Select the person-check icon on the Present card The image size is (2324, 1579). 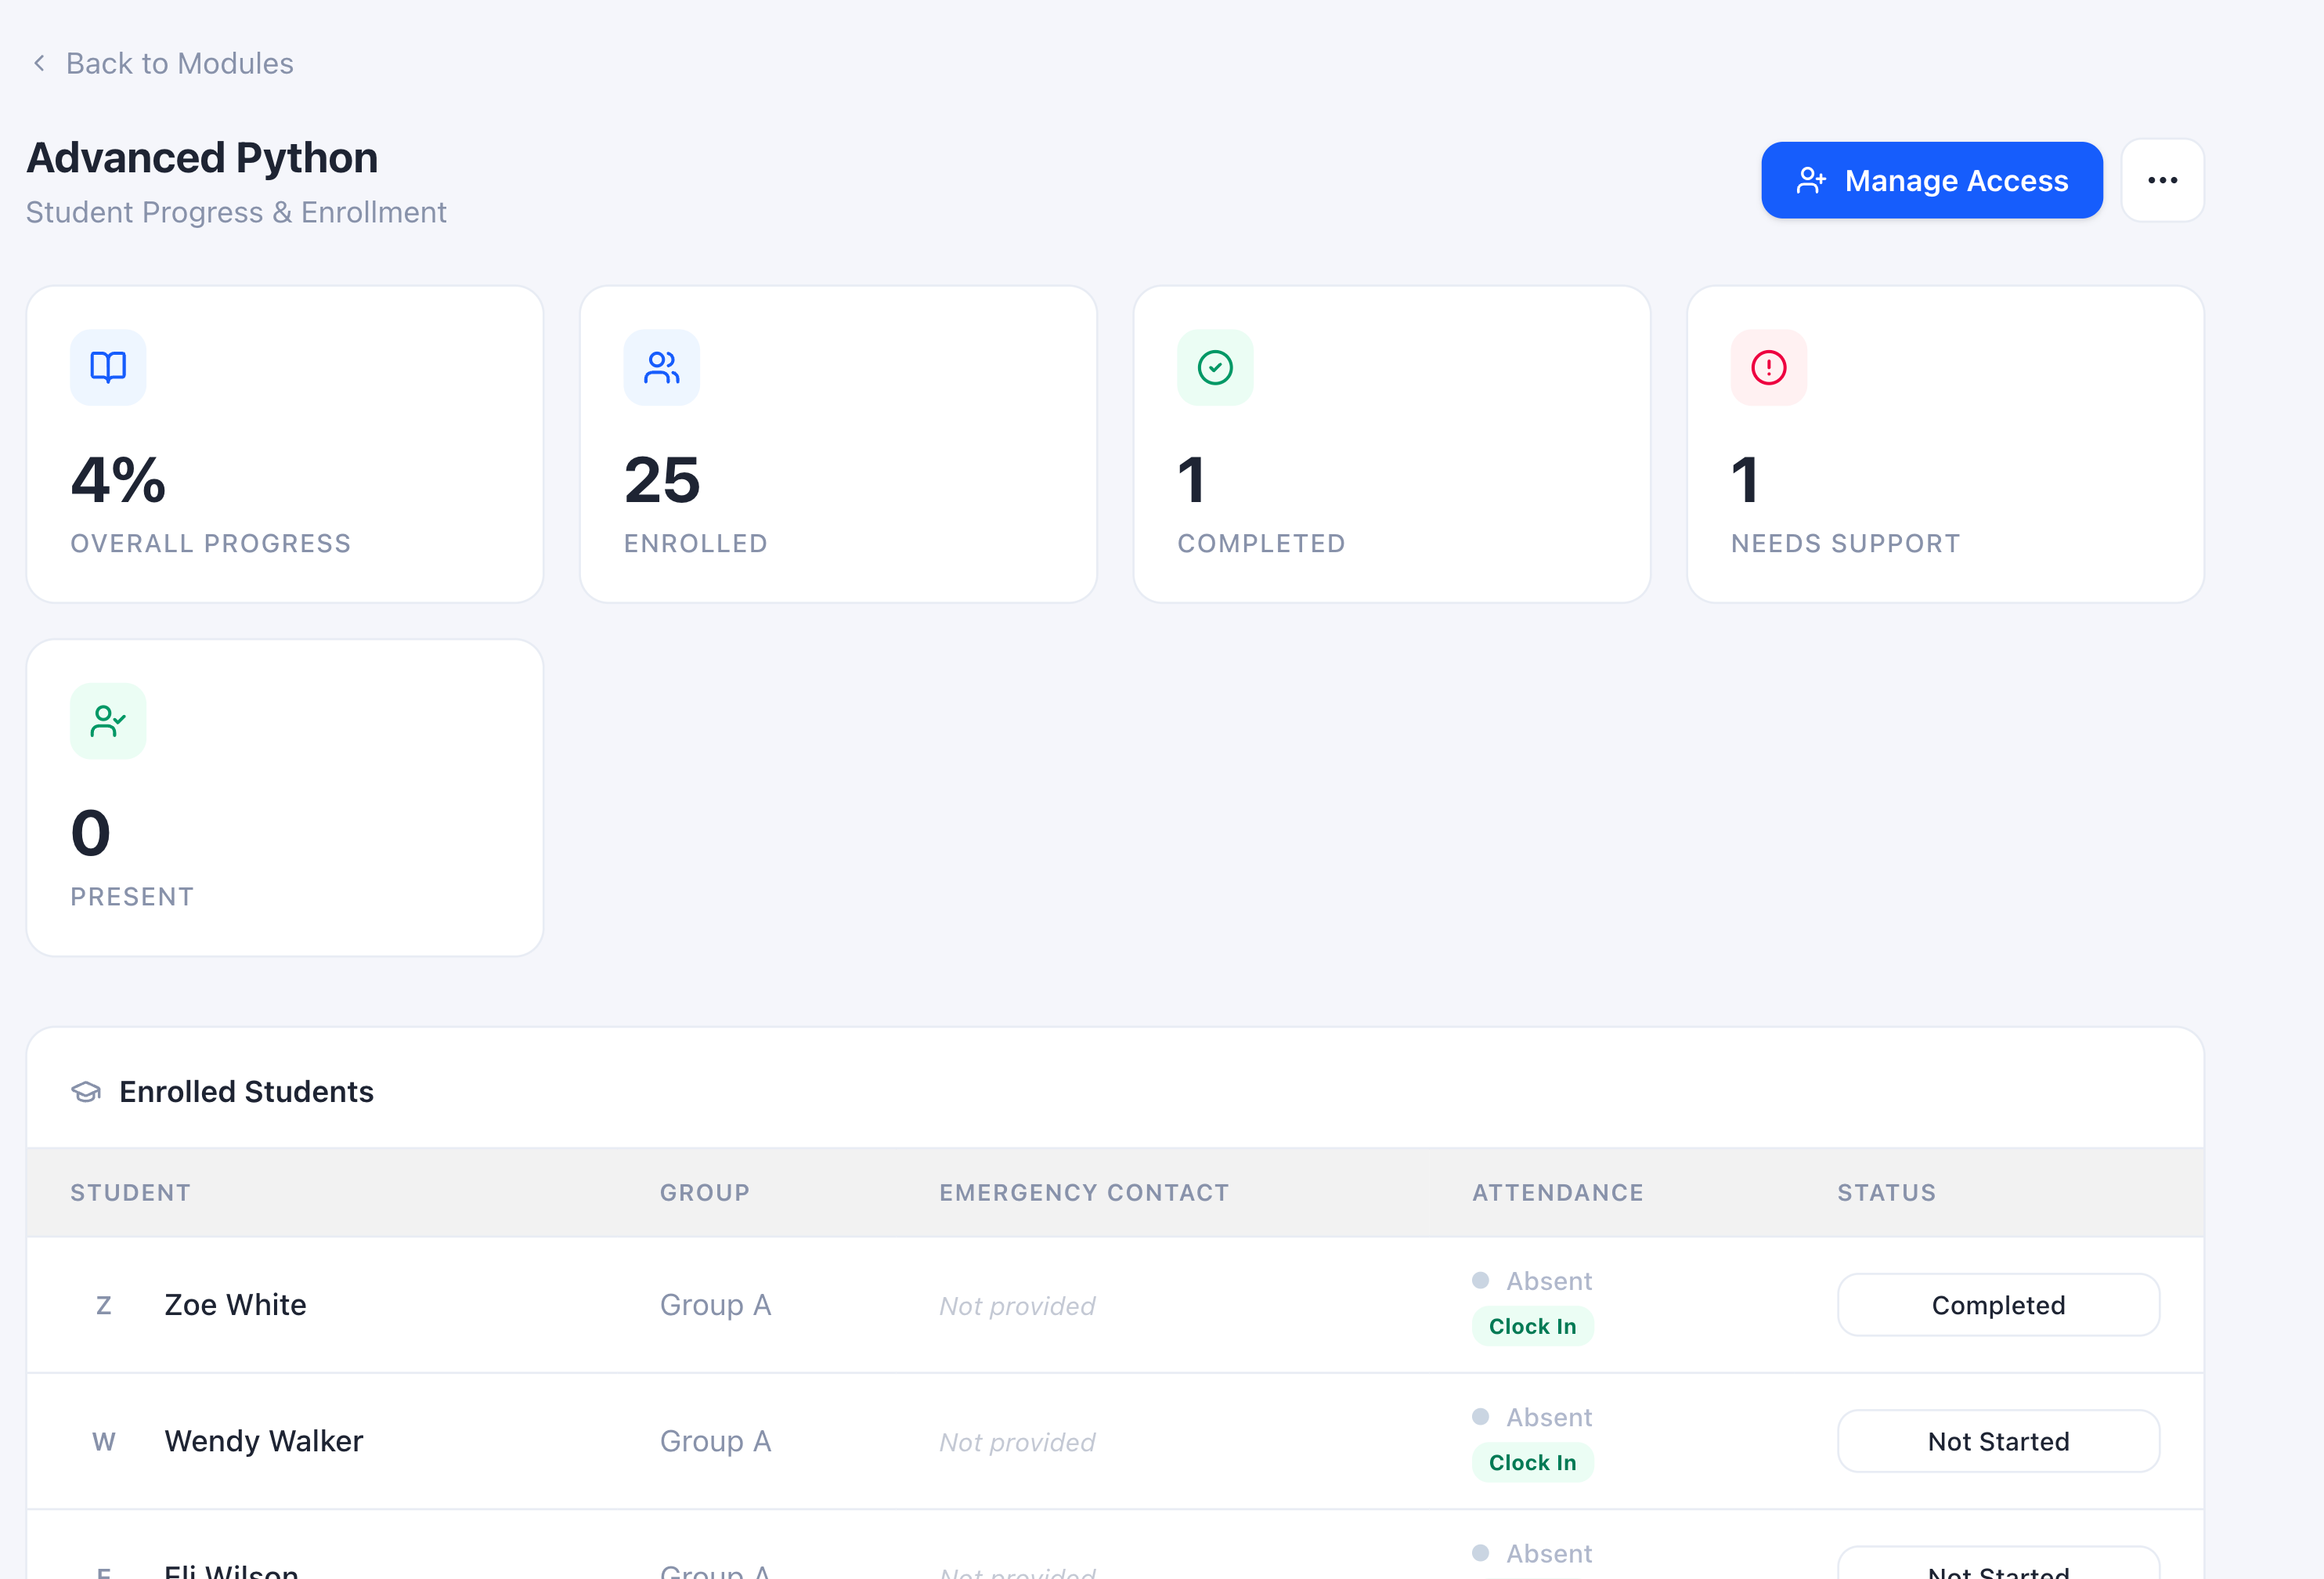(x=107, y=720)
